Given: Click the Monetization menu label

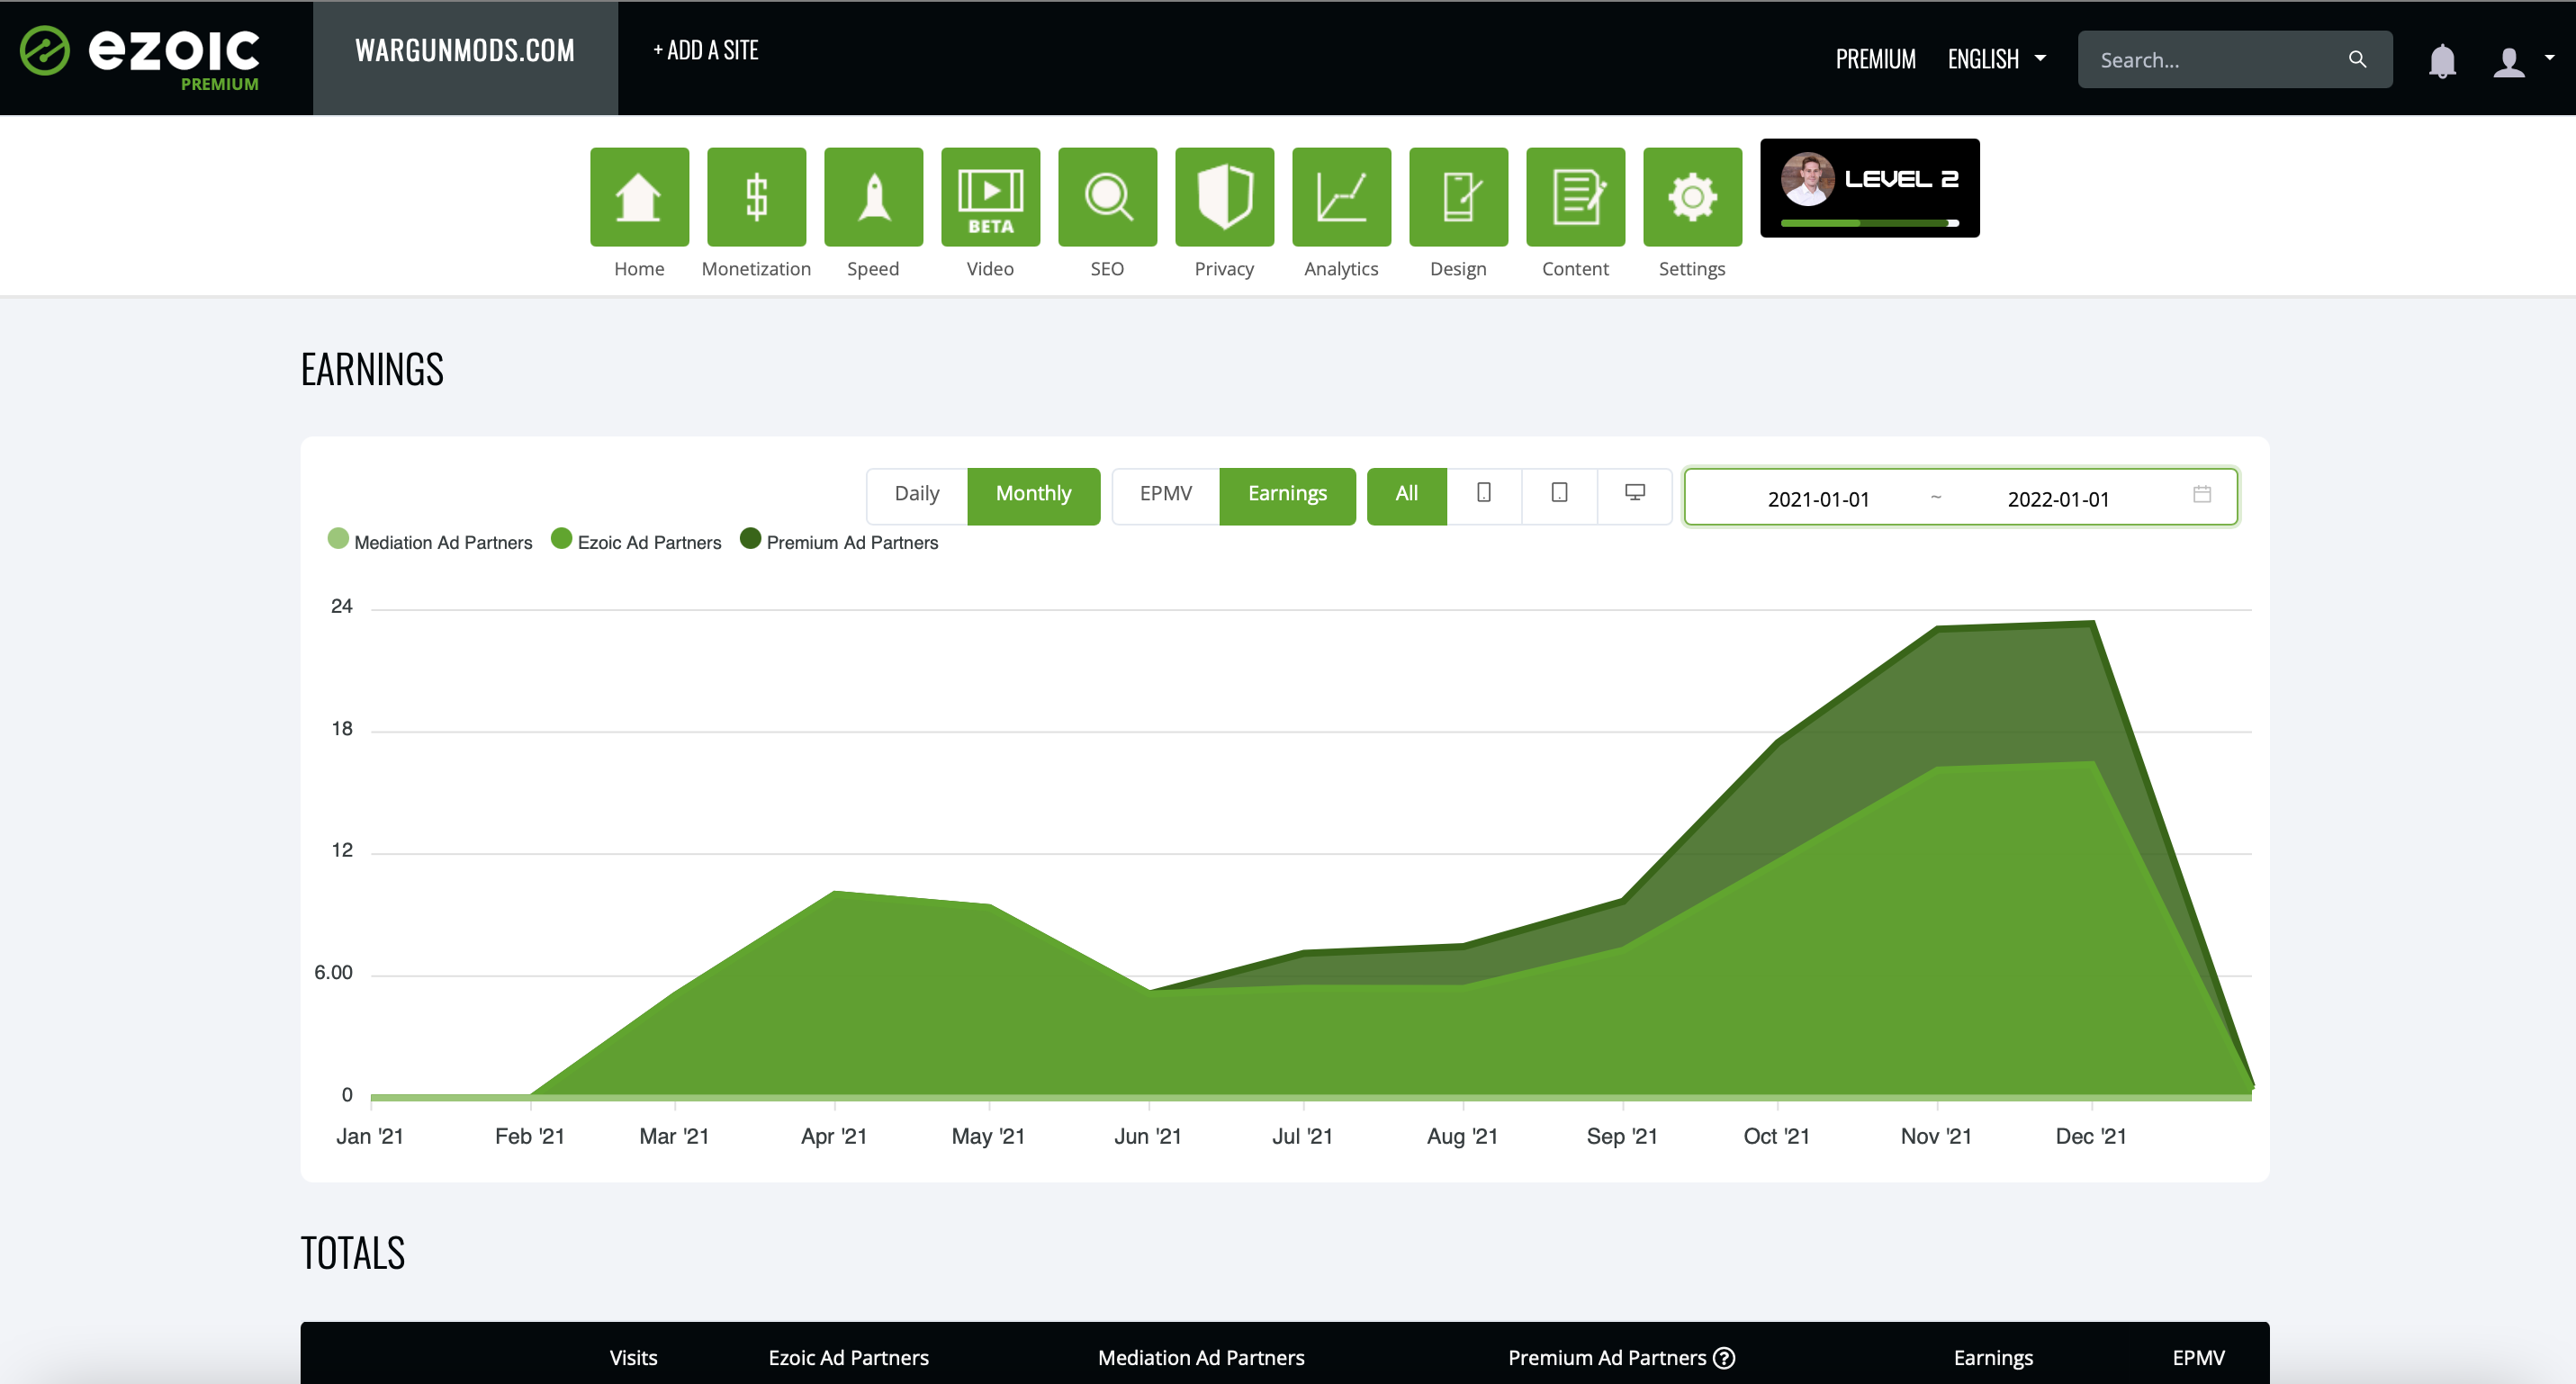Looking at the screenshot, I should point(756,268).
